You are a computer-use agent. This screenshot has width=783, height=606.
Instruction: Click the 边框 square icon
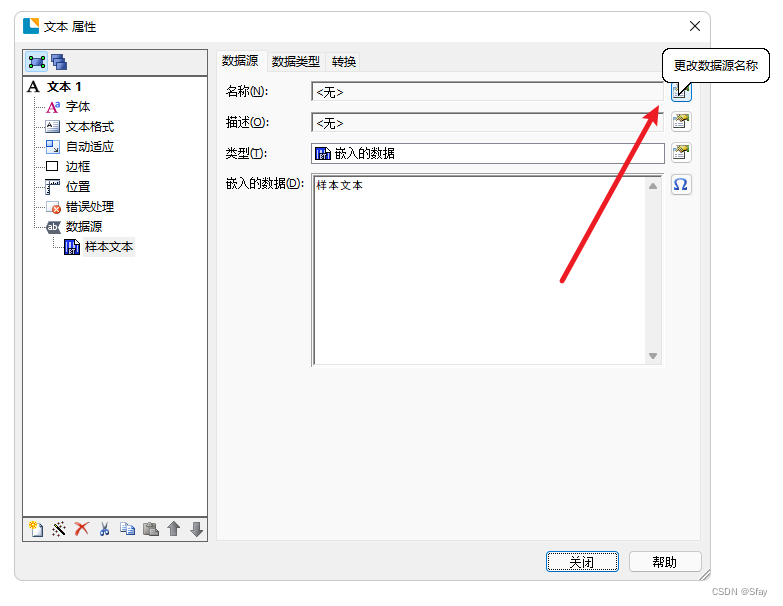[x=52, y=166]
